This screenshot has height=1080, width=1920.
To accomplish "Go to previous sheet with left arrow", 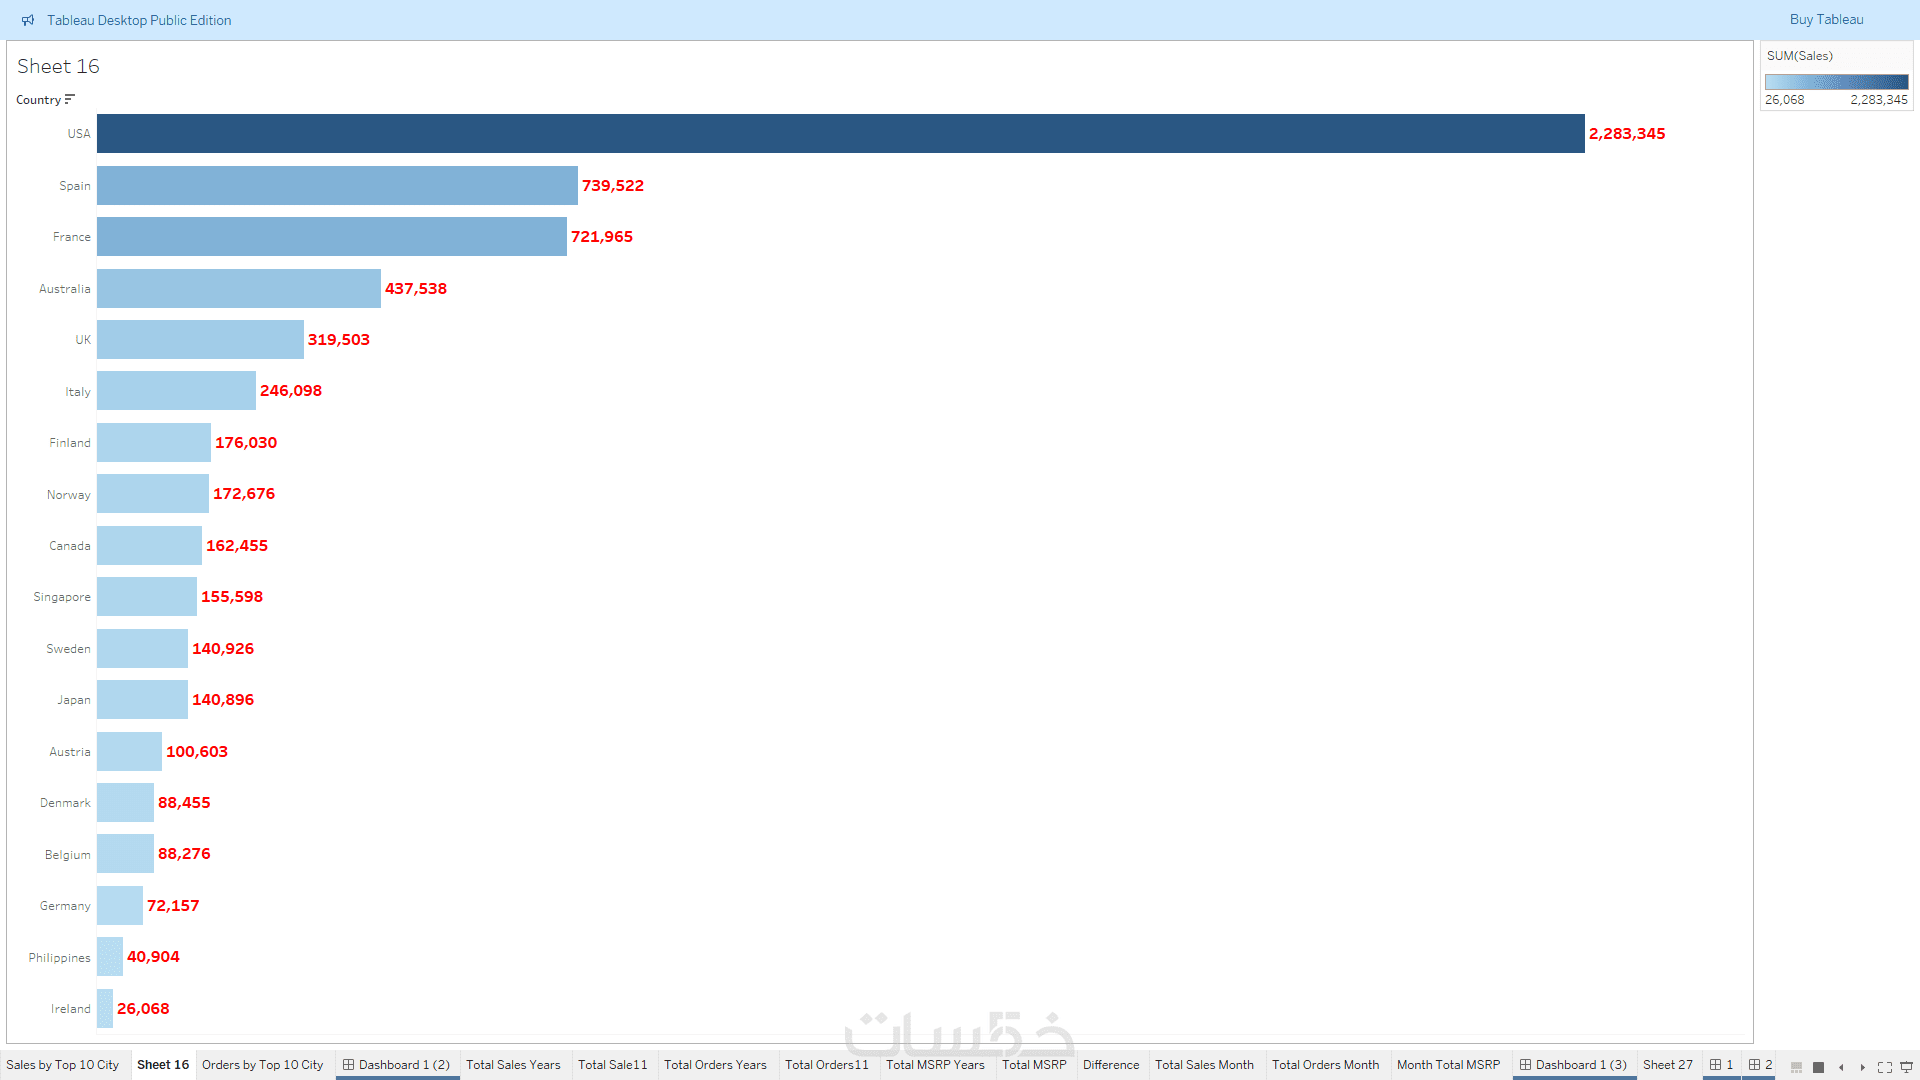I will click(x=1841, y=1067).
